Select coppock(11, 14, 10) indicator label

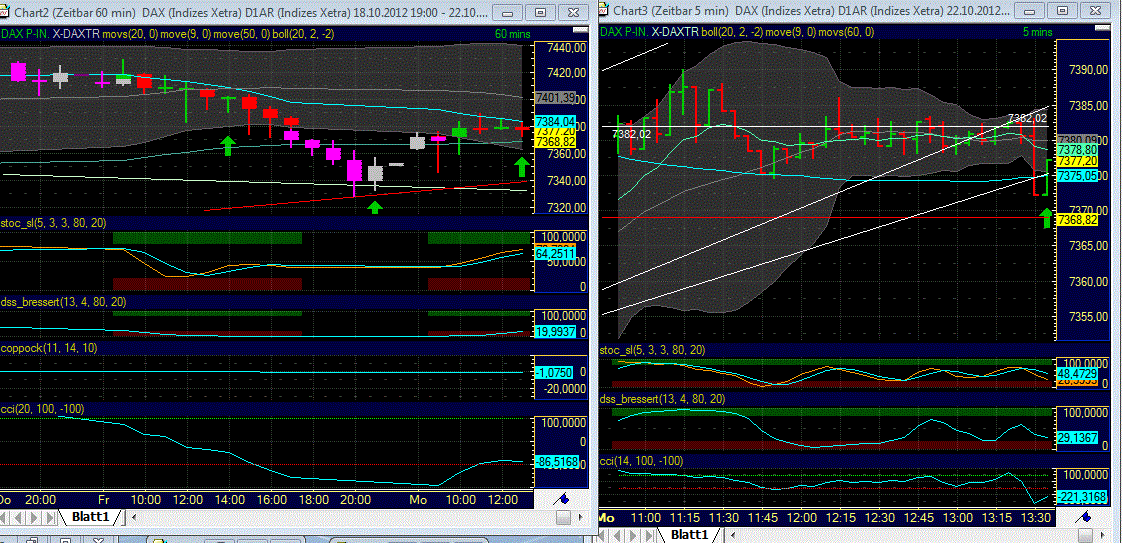[49, 348]
